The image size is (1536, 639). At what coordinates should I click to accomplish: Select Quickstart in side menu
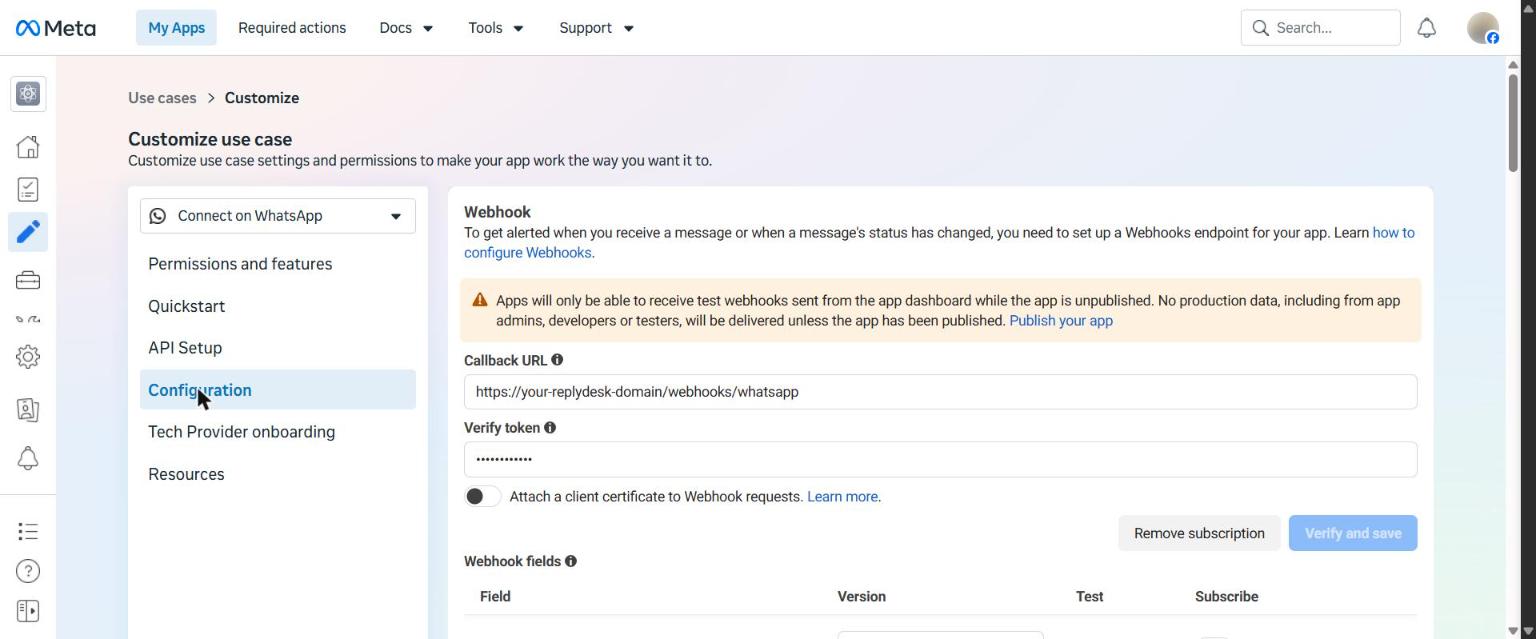coord(278,306)
